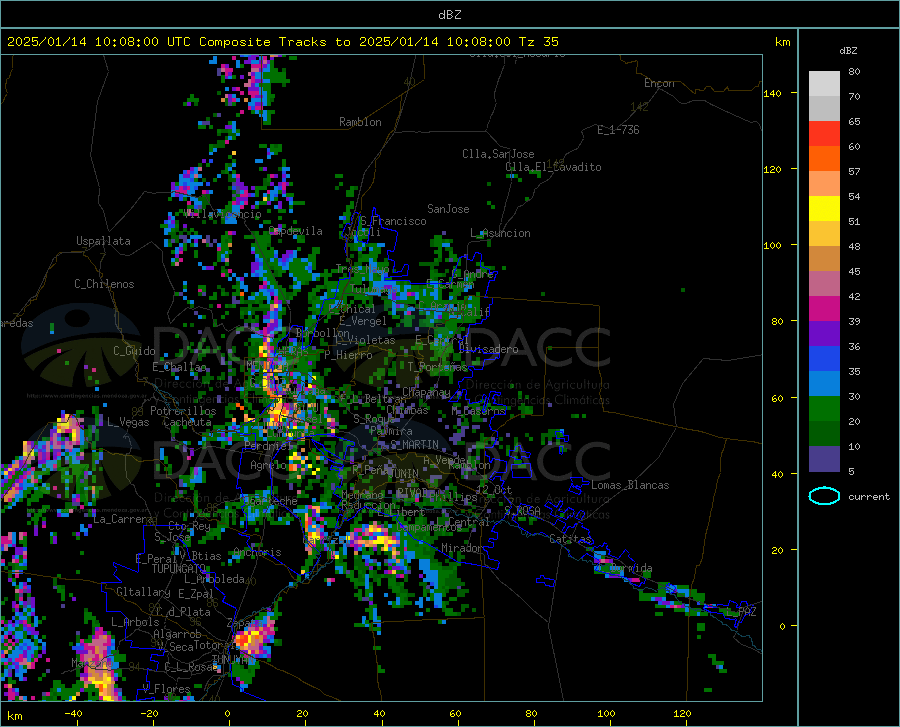Click the 'S_MARTIN' map label
Viewport: 900px width, 727px height.
414,445
